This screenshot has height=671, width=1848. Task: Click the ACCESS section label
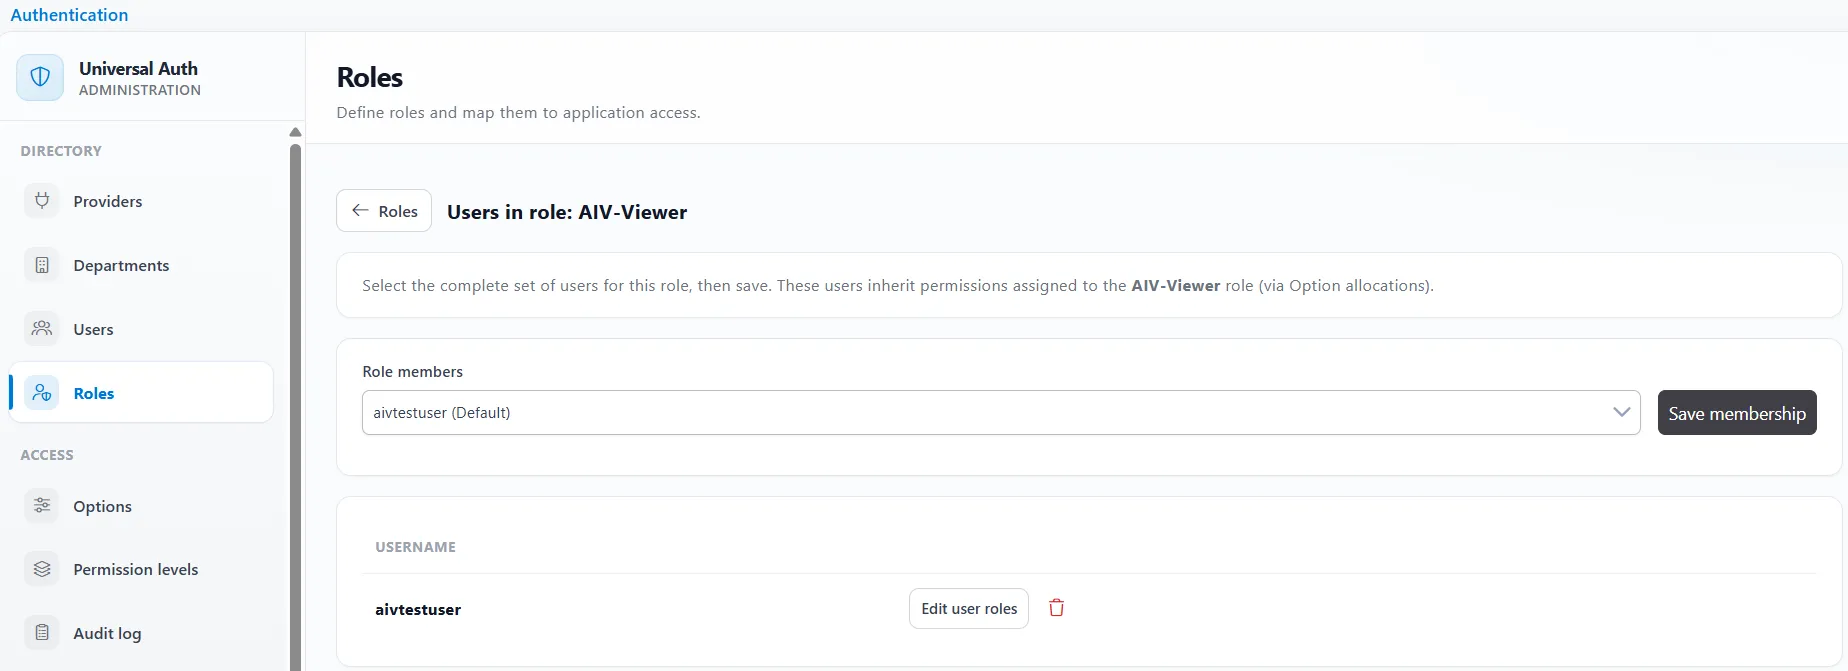[x=47, y=455]
